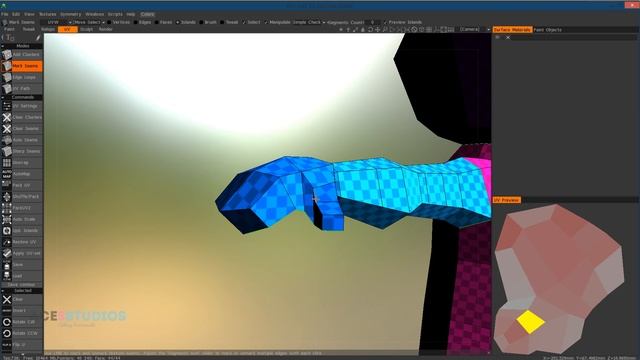This screenshot has width=640, height=360.
Task: Click the PackUV2 command
Action: click(x=22, y=208)
